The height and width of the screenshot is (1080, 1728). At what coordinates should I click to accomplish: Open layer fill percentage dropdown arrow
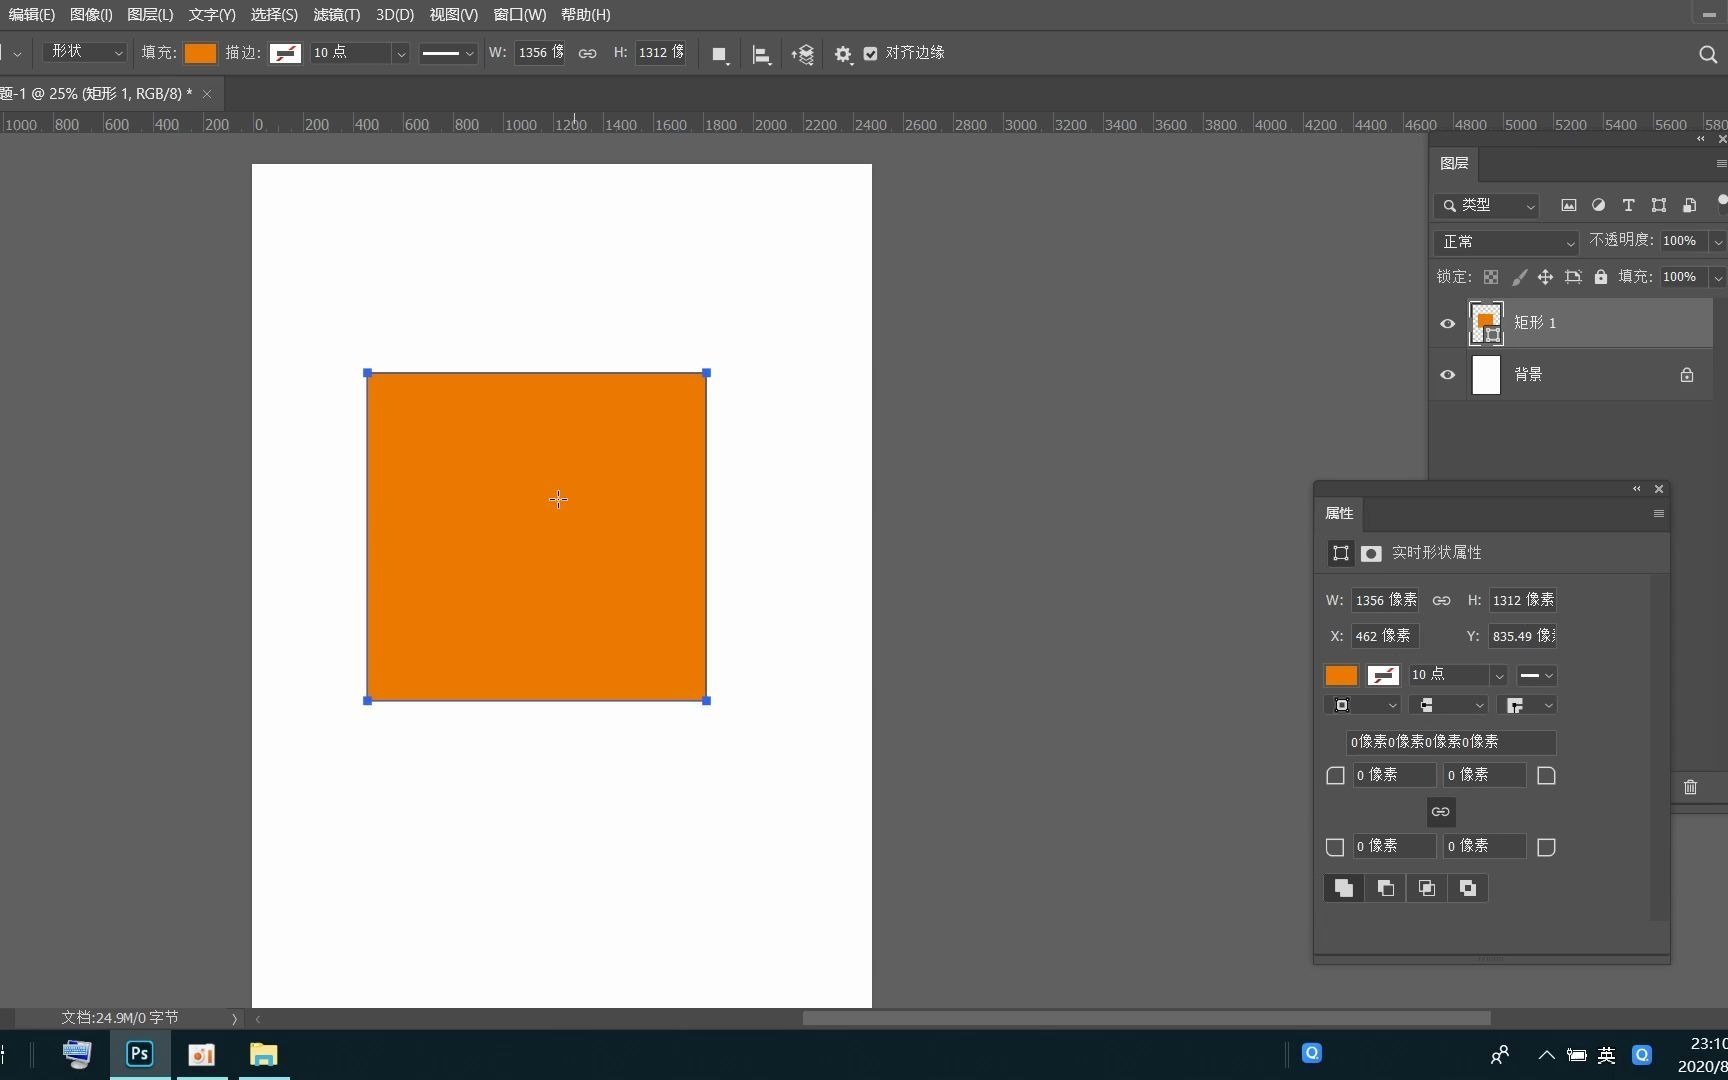1718,278
